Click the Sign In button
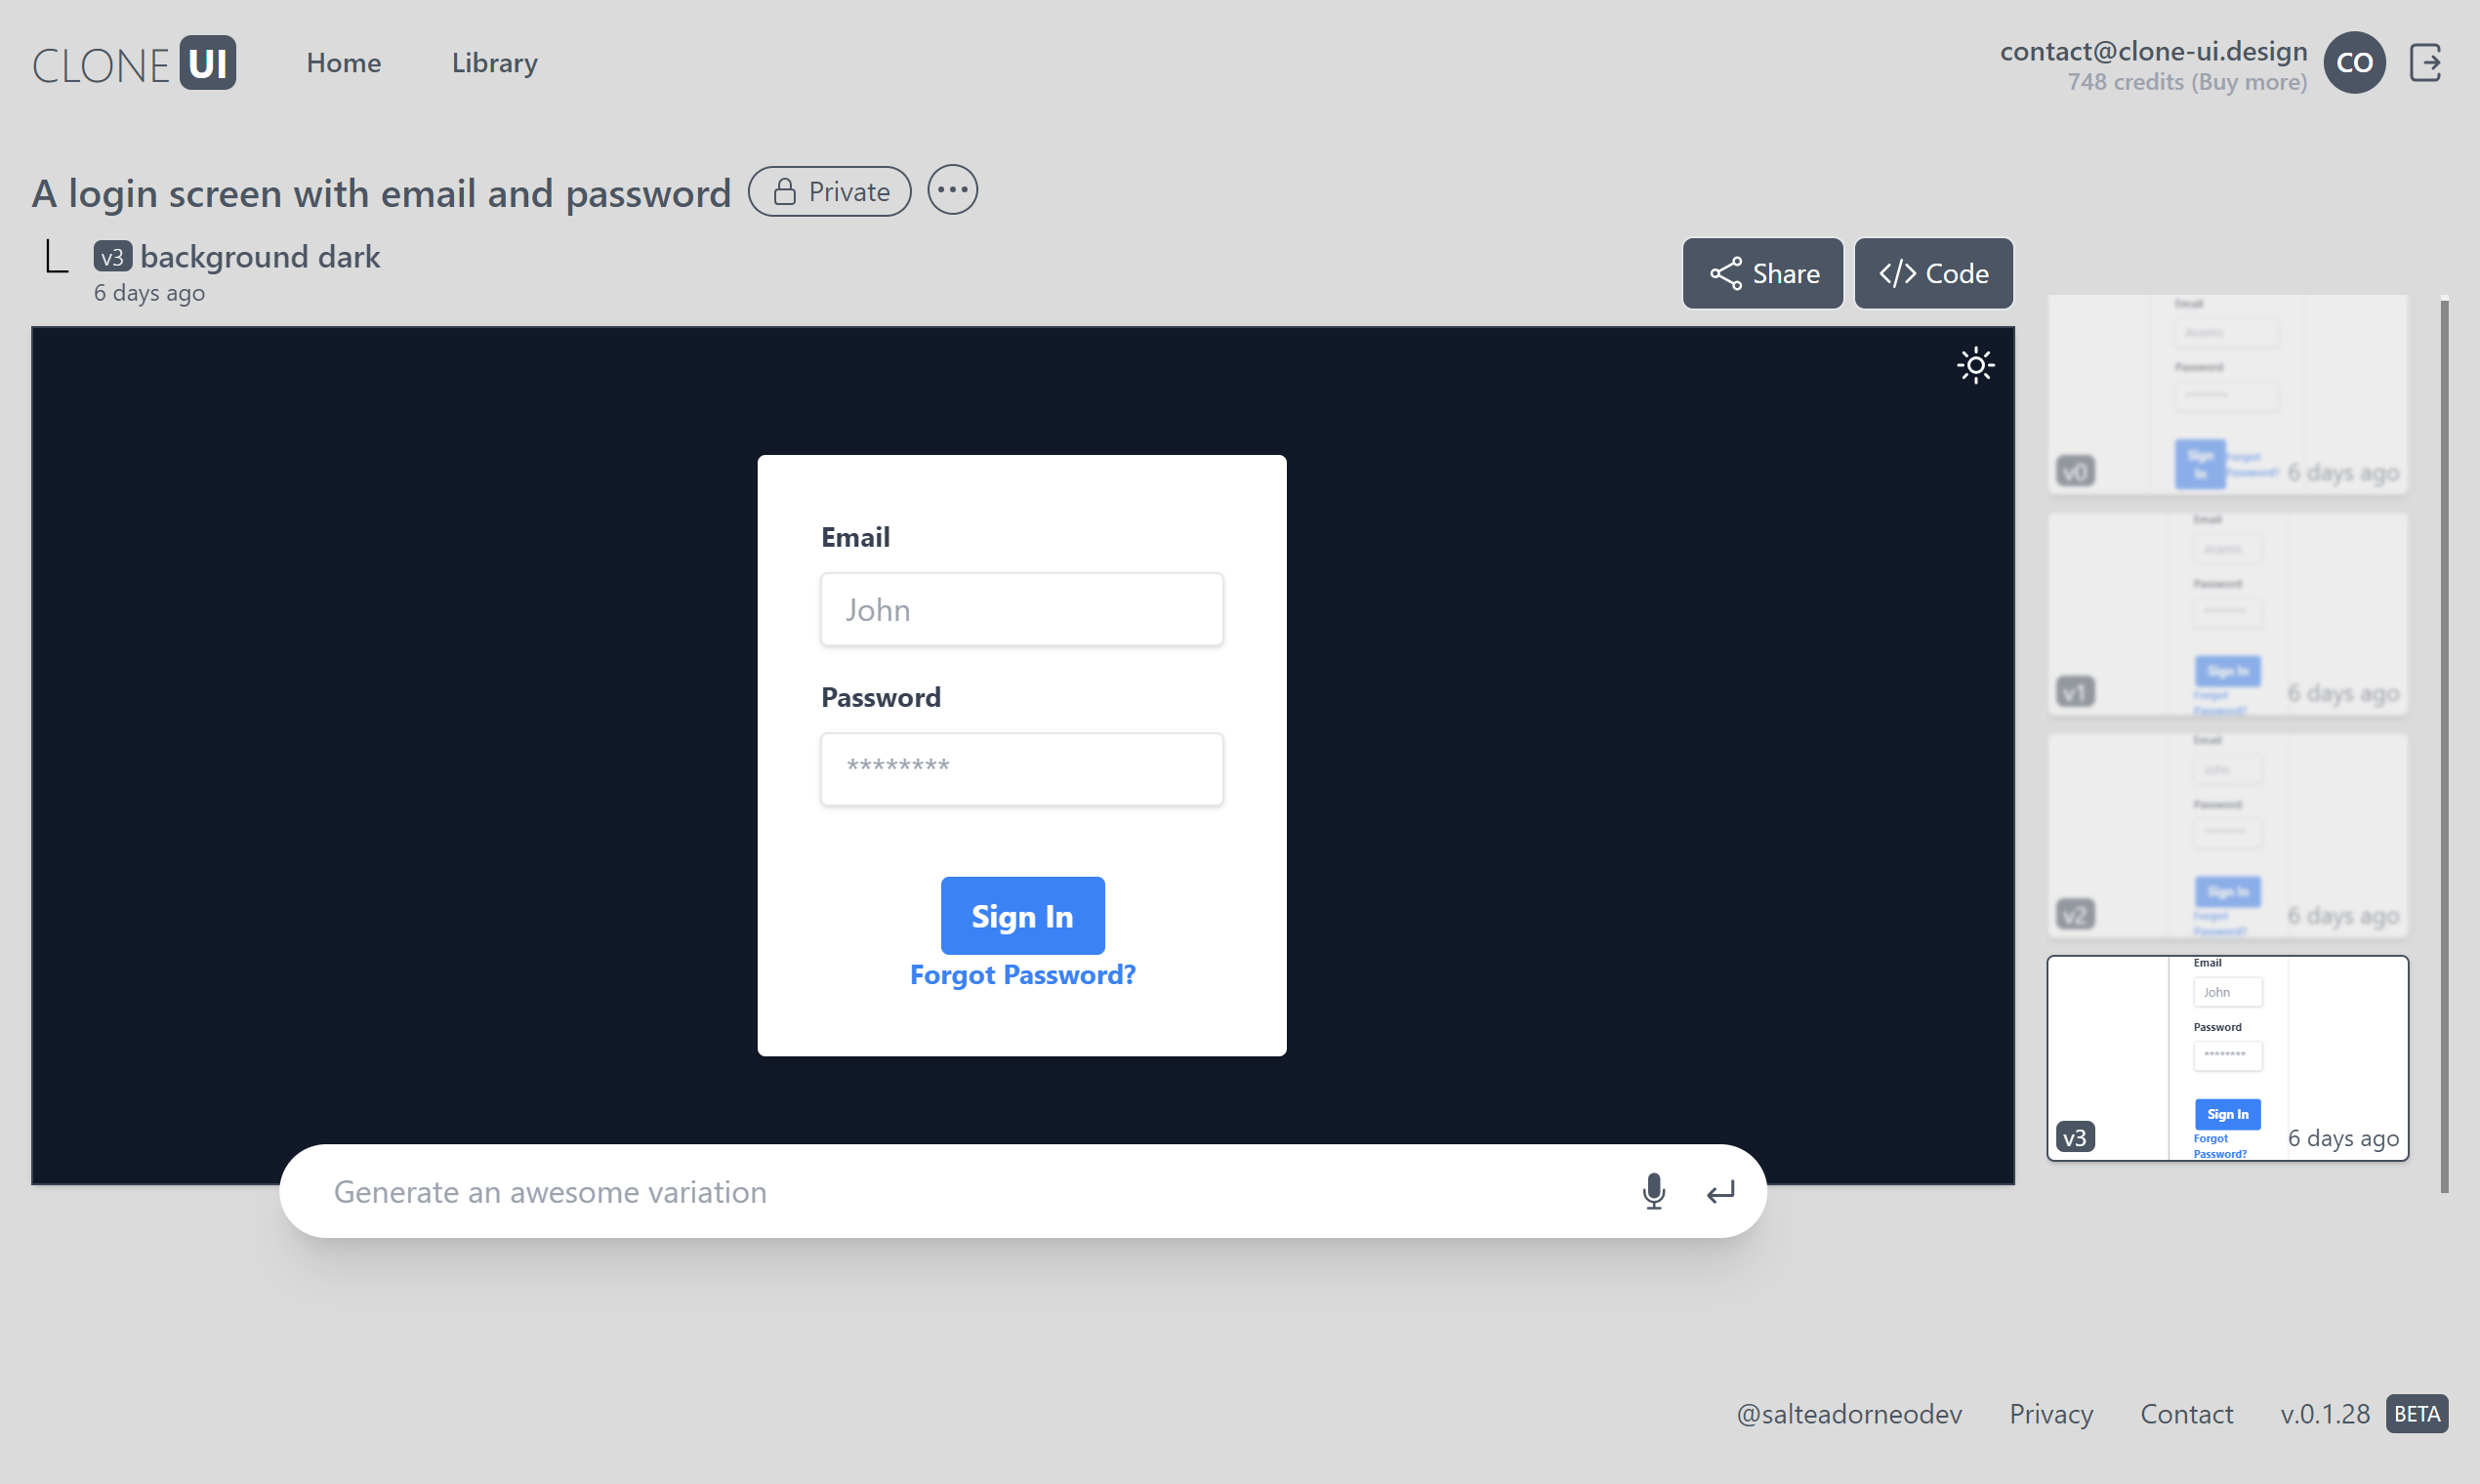2480x1484 pixels. coord(1022,917)
